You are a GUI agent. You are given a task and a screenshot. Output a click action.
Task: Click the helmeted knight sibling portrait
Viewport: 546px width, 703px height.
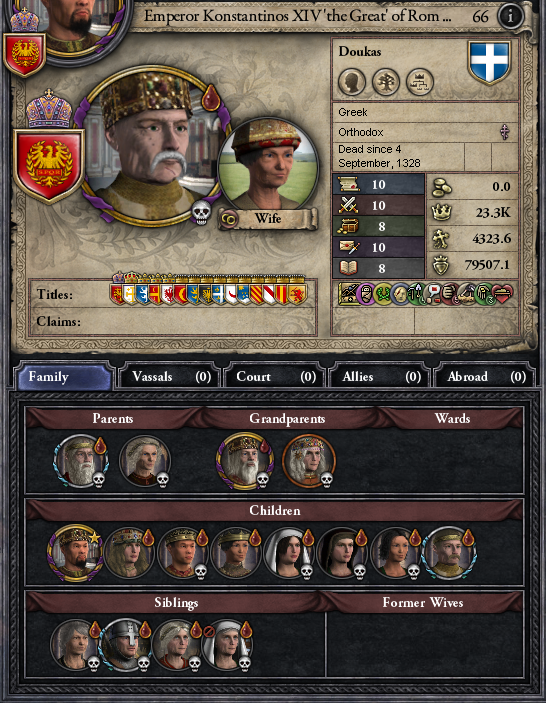click(124, 645)
